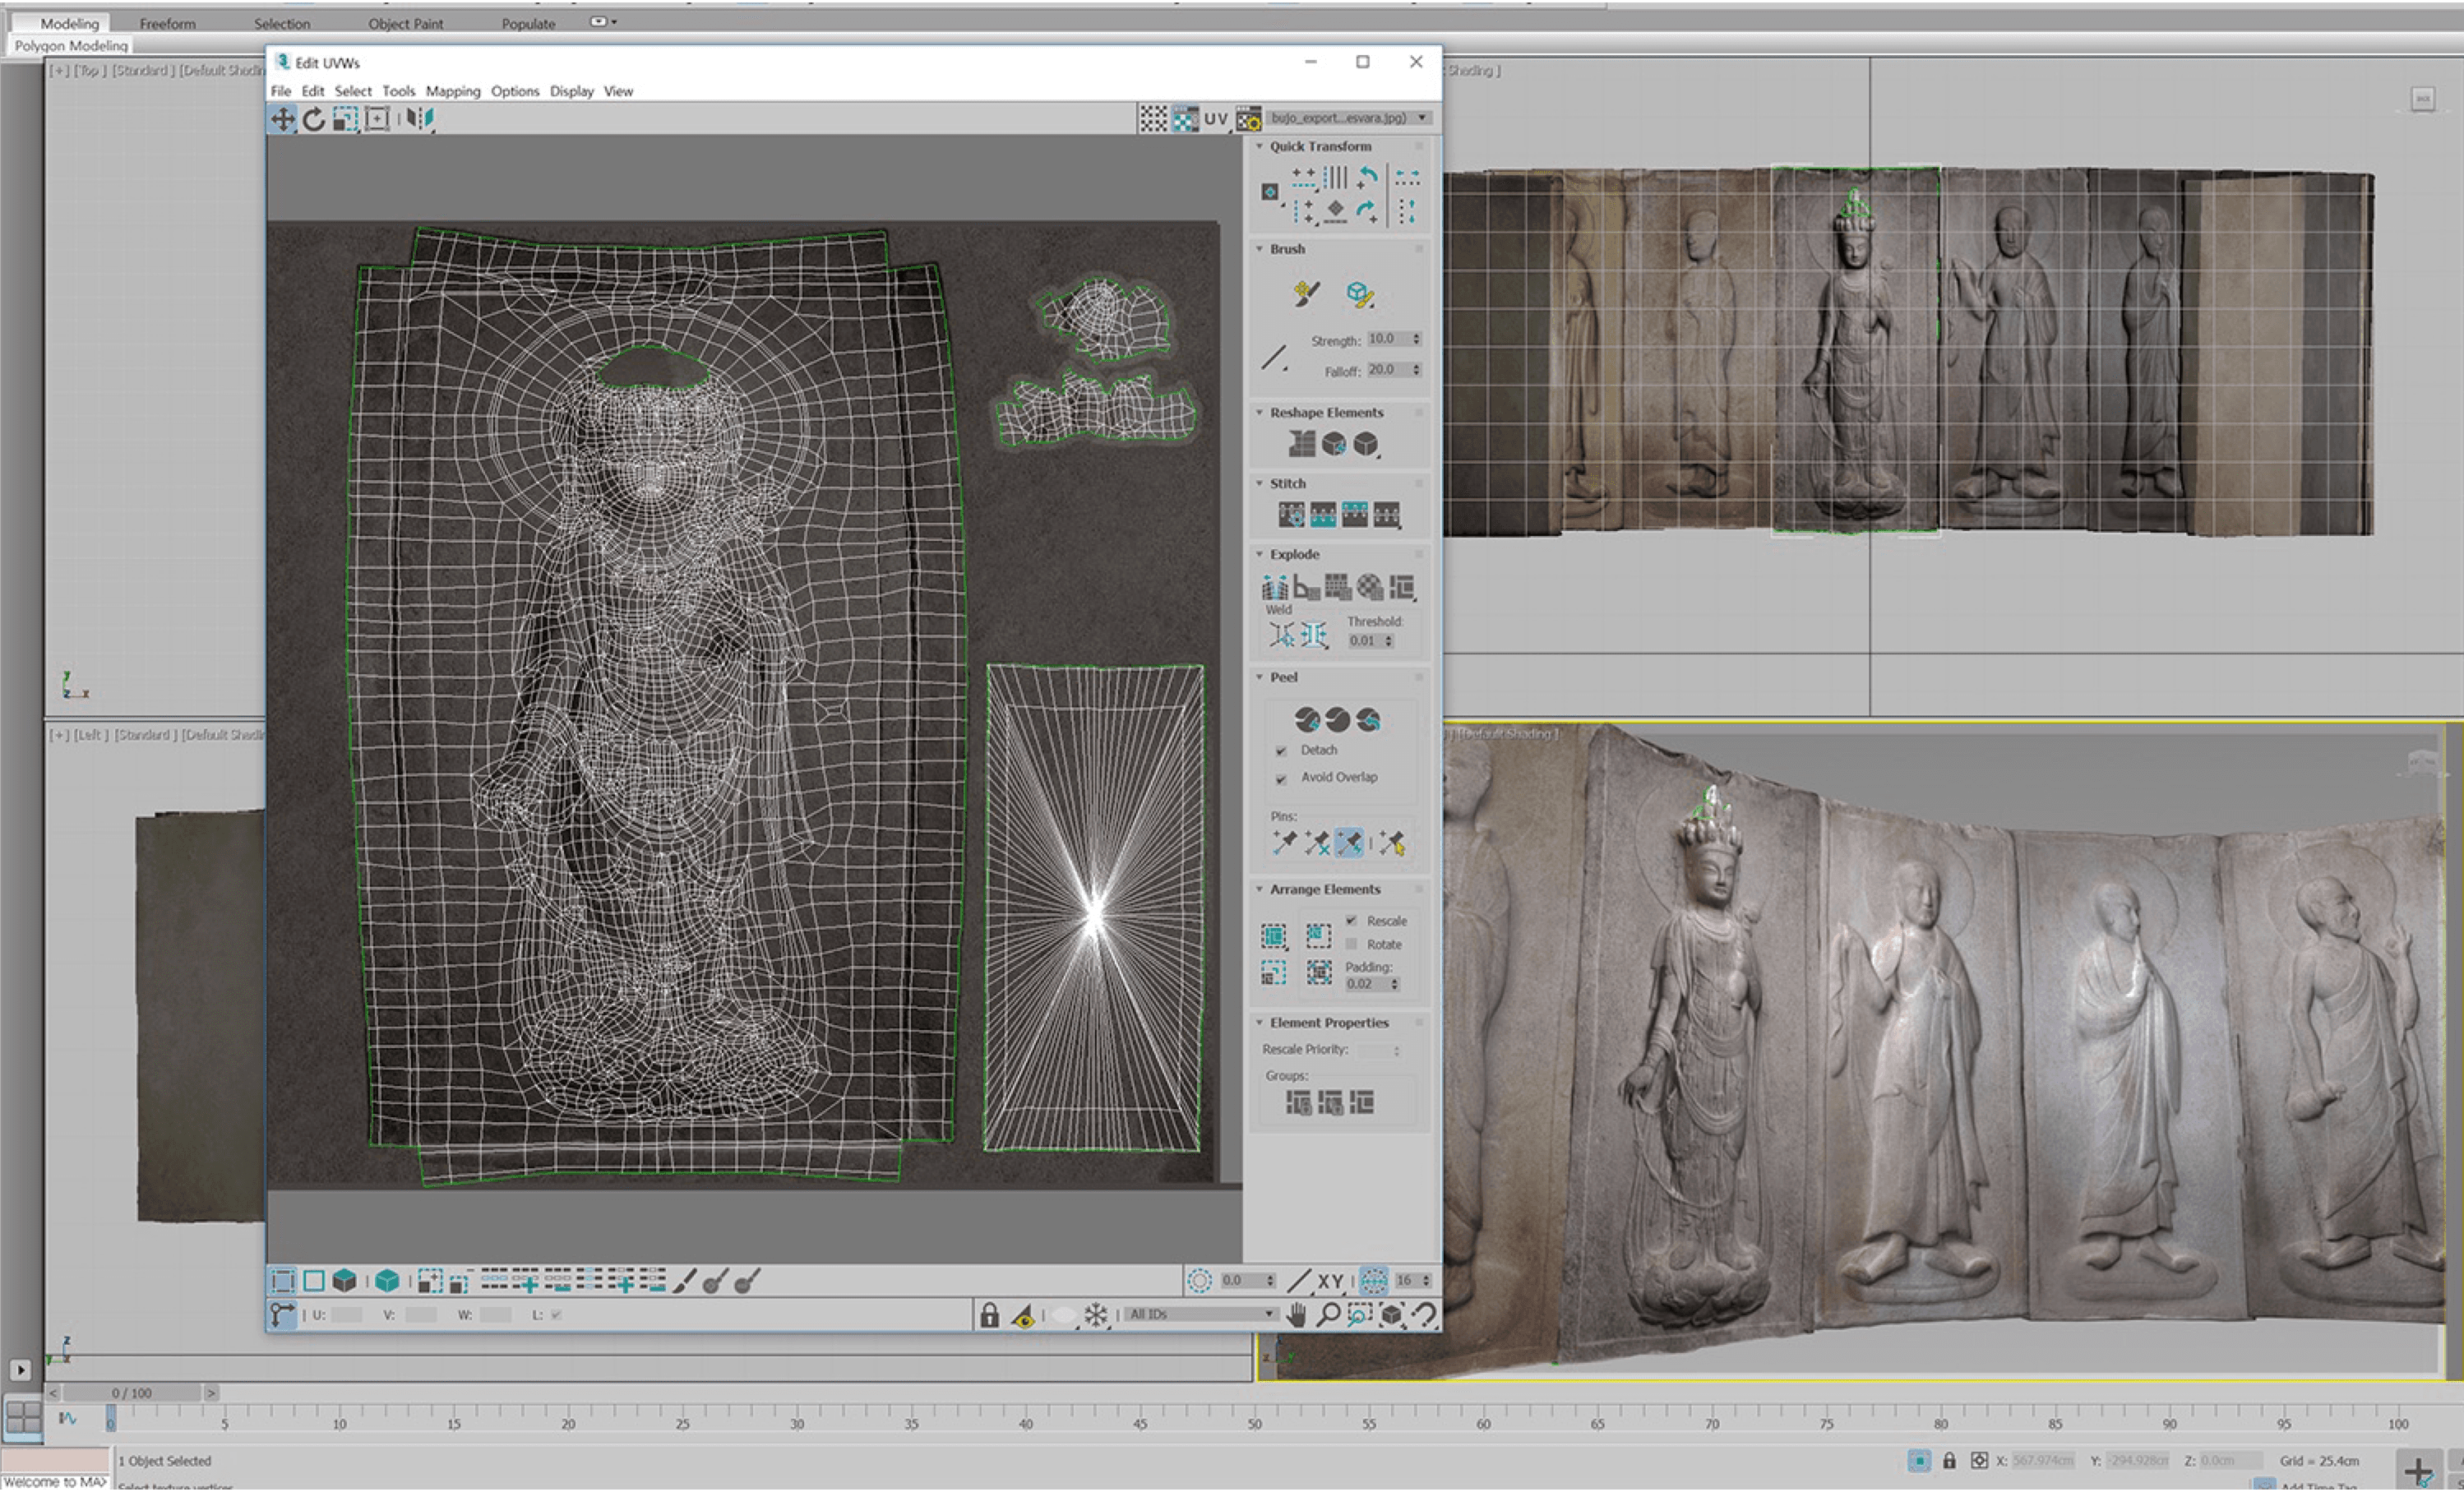Switch to the Object Paint ribbon tab
This screenshot has width=2464, height=1492.
tap(405, 23)
